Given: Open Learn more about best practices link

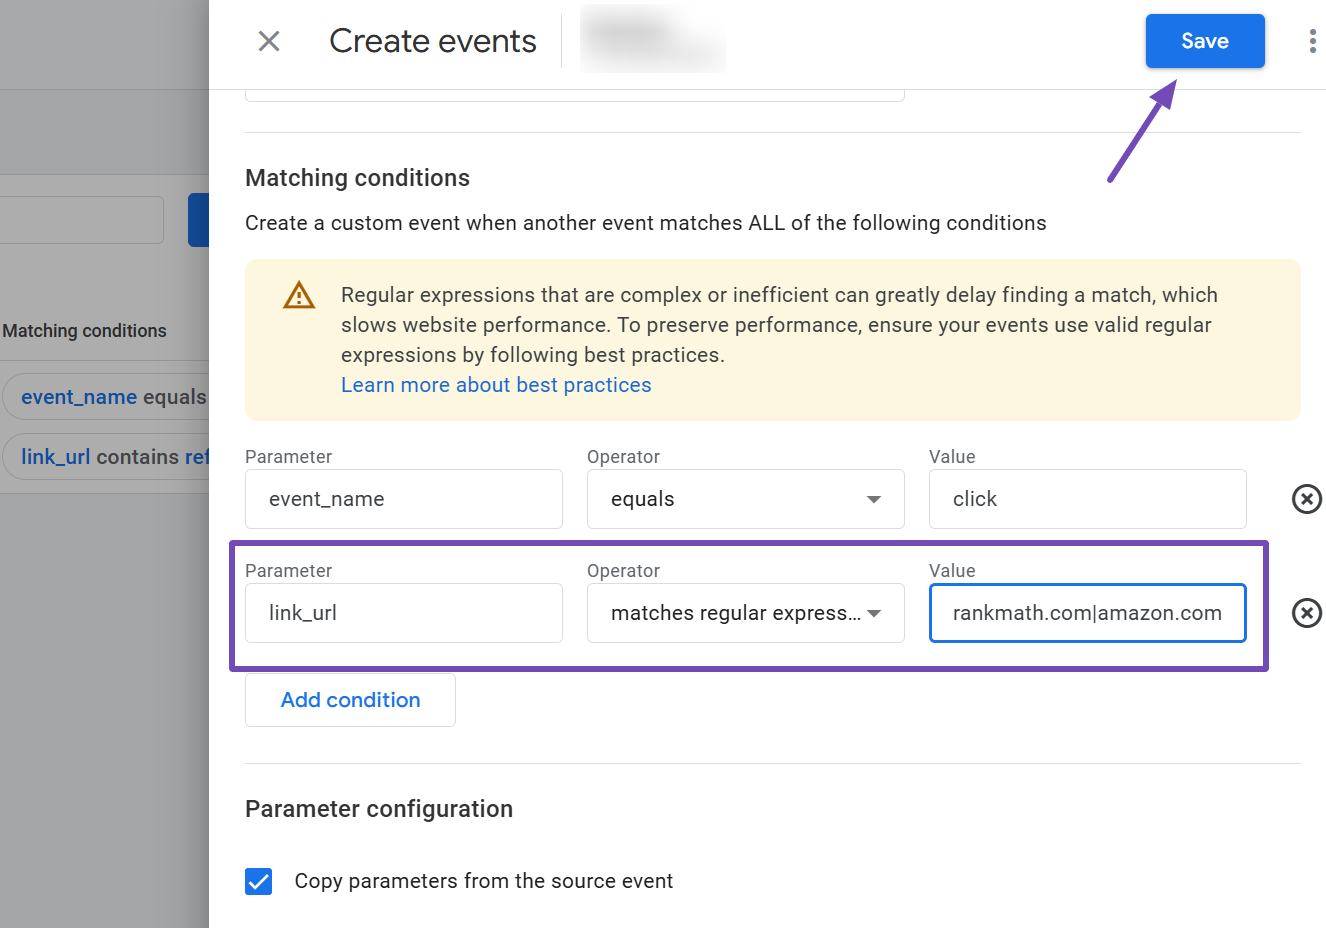Looking at the screenshot, I should click(496, 385).
